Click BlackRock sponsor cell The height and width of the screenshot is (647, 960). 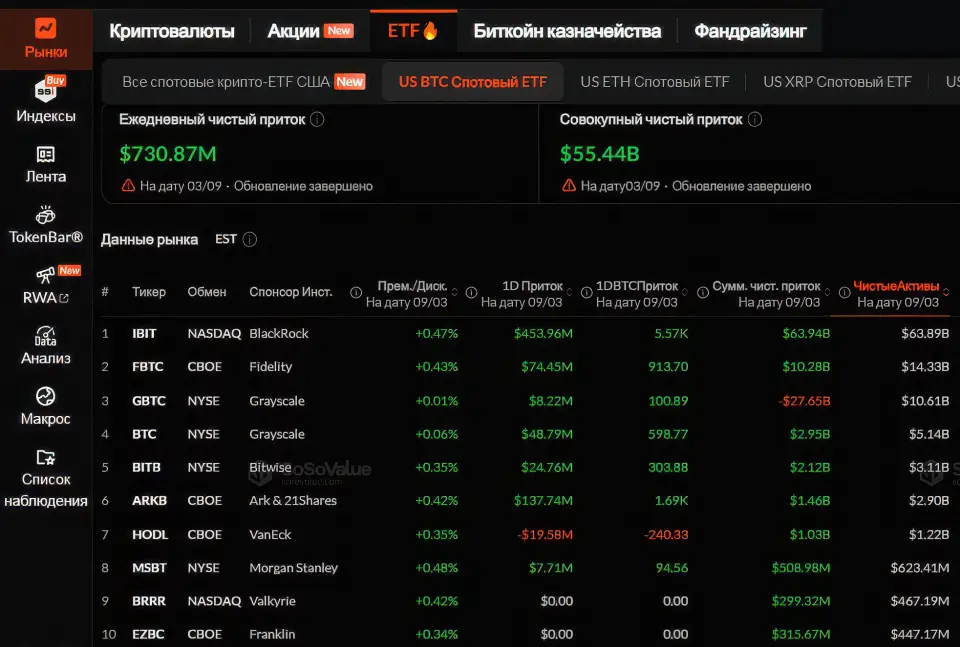click(279, 334)
